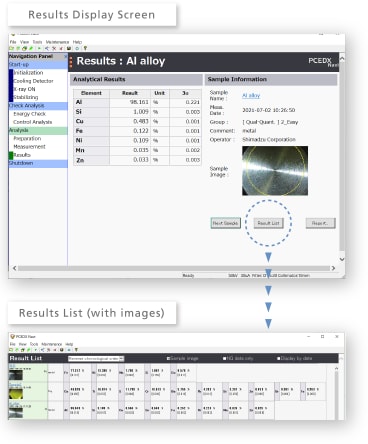Click the 1.009 result value
Screen dimensions: 368x444
pos(141,112)
